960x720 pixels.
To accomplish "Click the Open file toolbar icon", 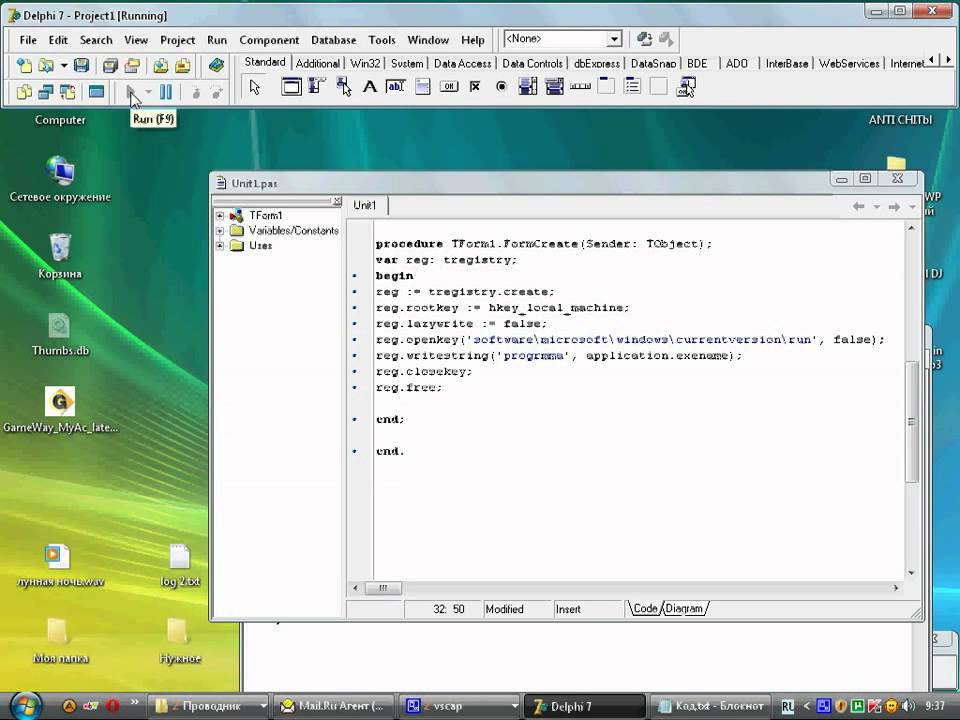I will pyautogui.click(x=46, y=64).
